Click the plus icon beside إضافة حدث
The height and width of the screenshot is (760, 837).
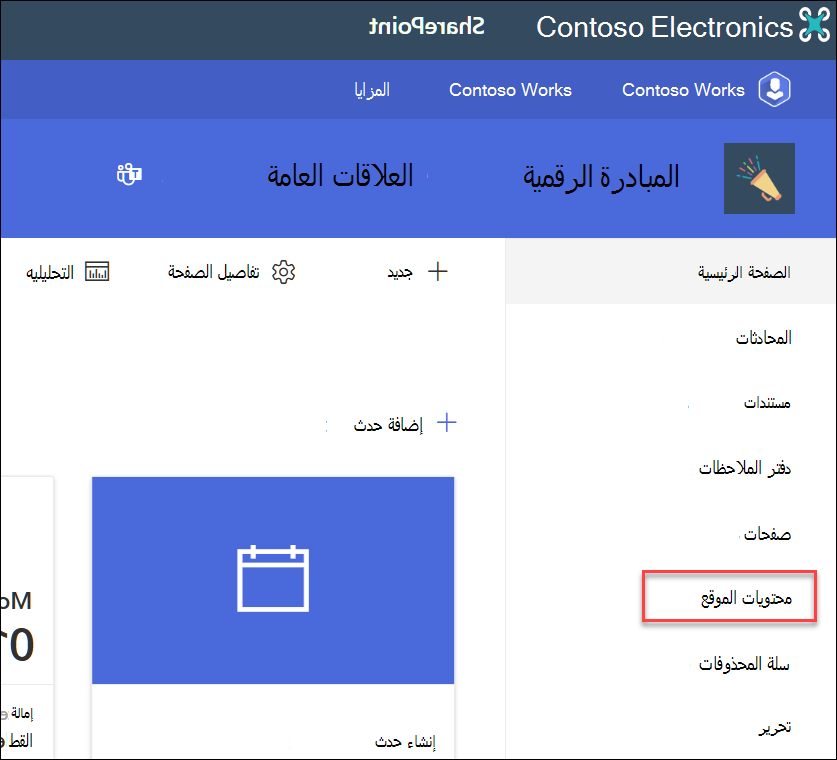[447, 423]
